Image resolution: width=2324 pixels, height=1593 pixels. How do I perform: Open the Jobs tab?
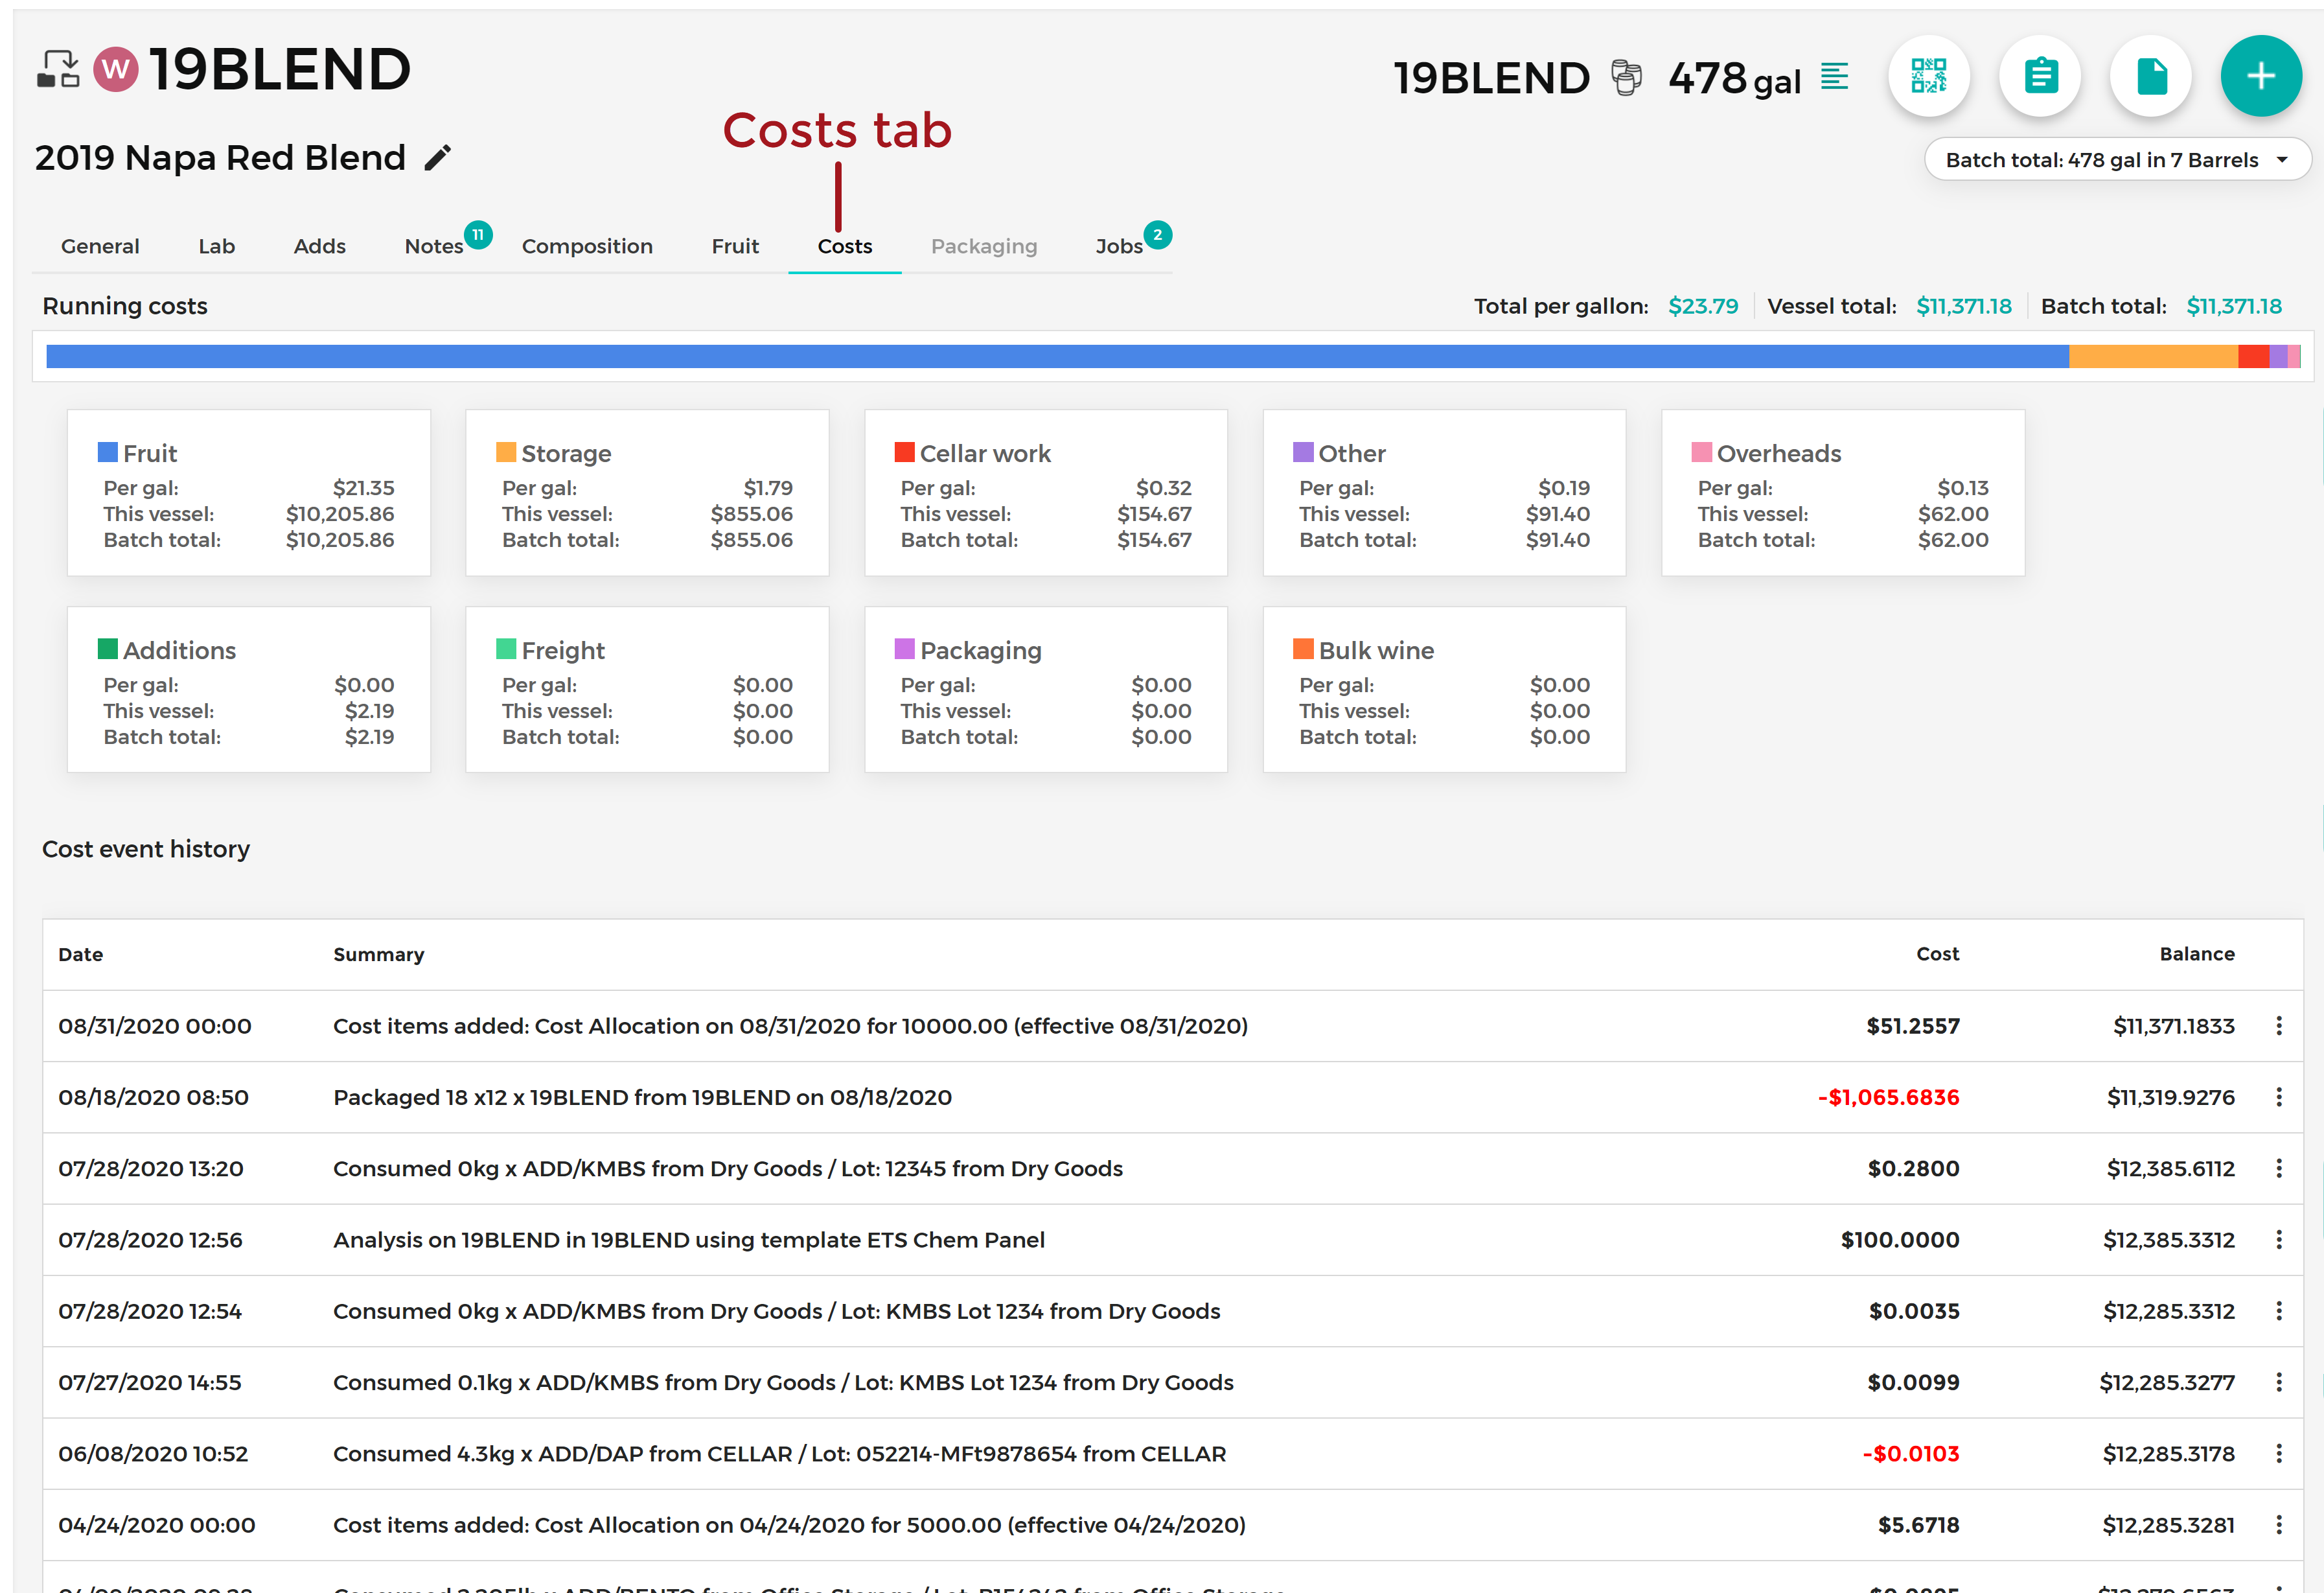click(1119, 246)
